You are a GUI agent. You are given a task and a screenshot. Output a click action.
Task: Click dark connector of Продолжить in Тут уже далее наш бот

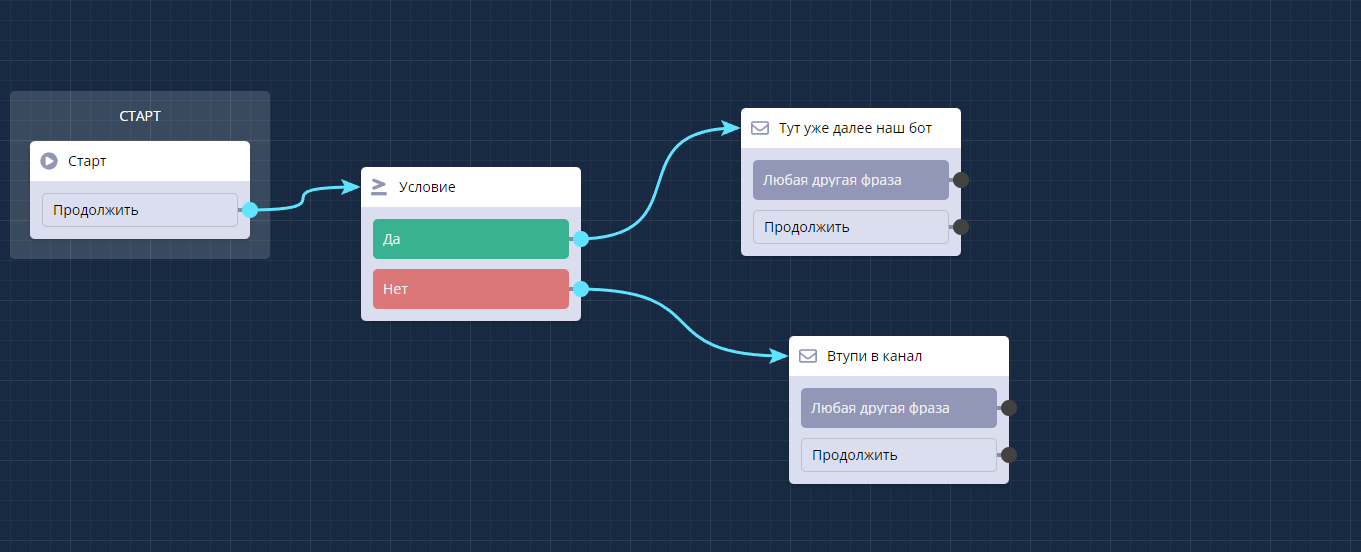point(961,227)
